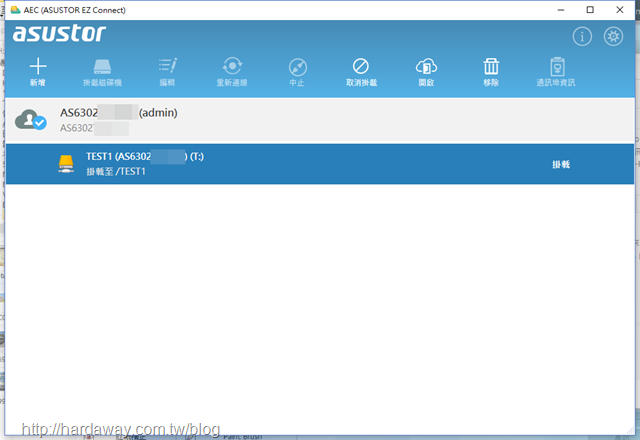The image size is (640, 440).
Task: Select the 掛載磁碟機 mount drive icon
Action: 102,66
